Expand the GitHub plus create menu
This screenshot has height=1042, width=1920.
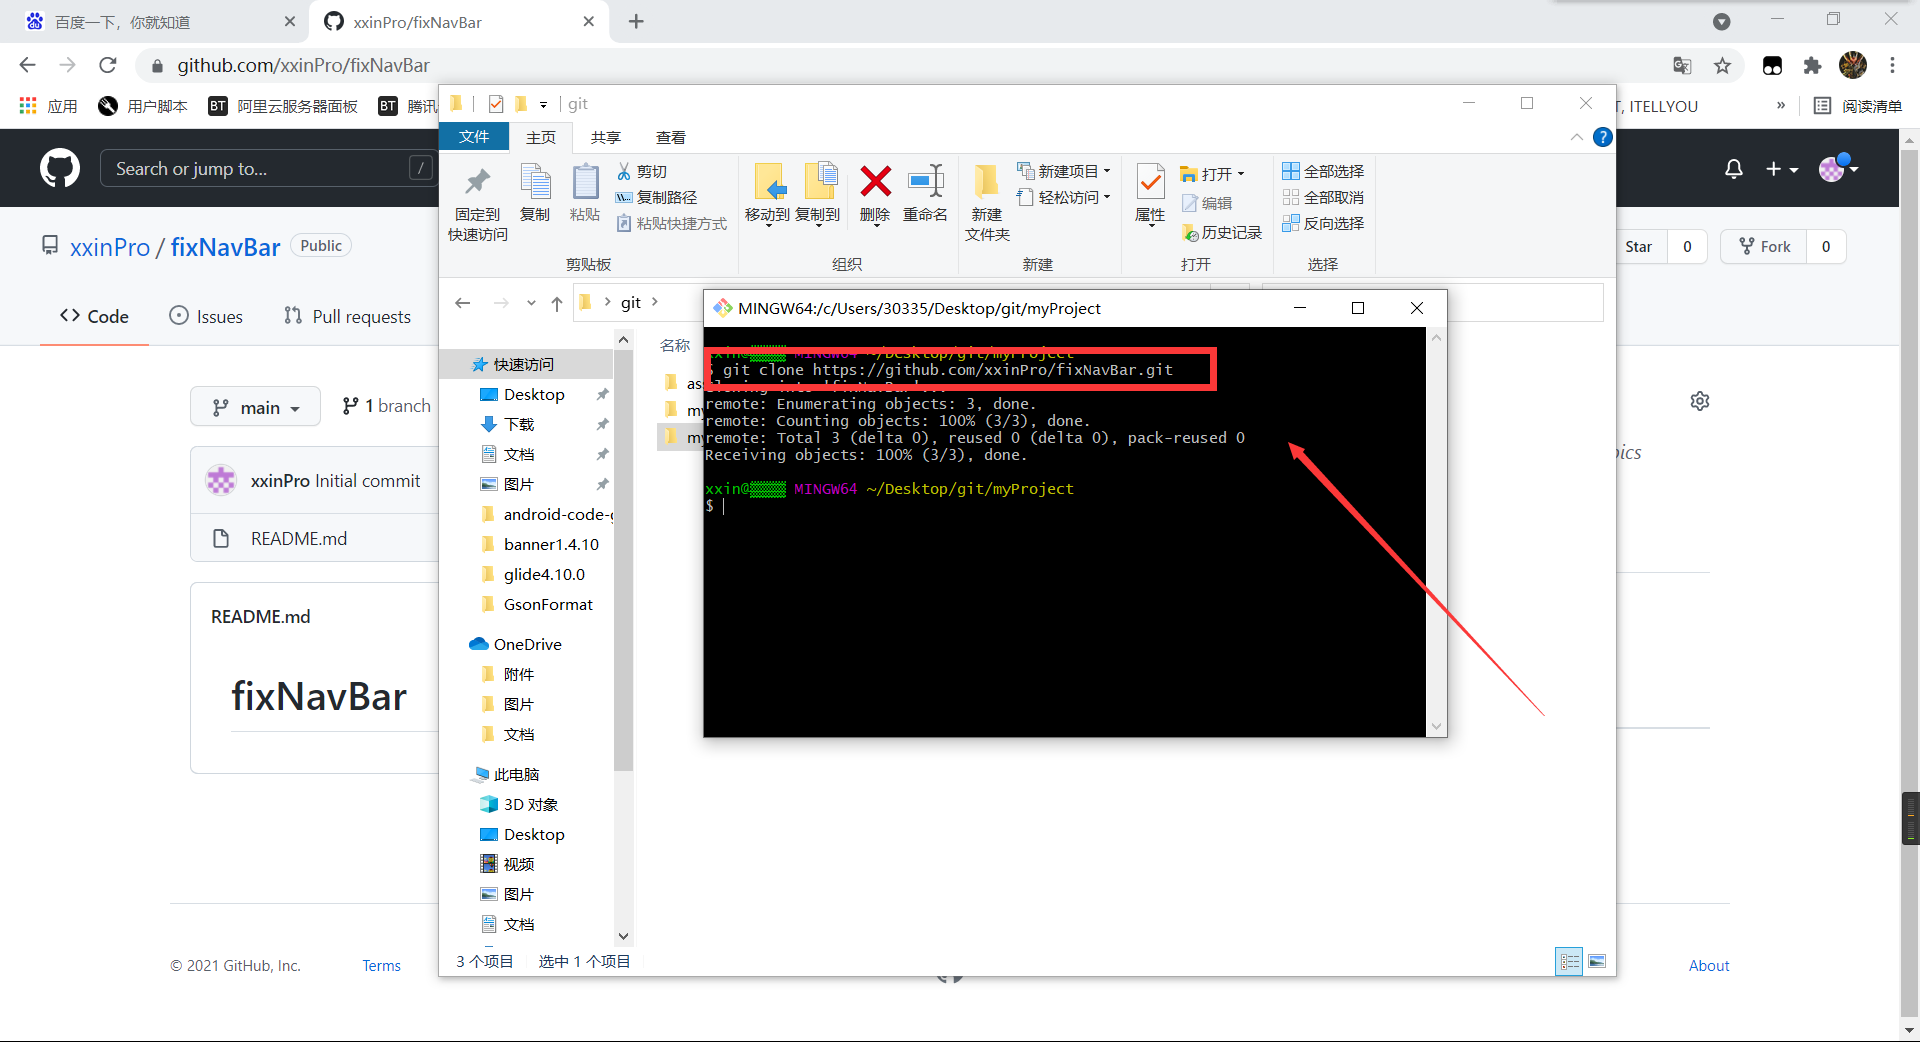1781,169
